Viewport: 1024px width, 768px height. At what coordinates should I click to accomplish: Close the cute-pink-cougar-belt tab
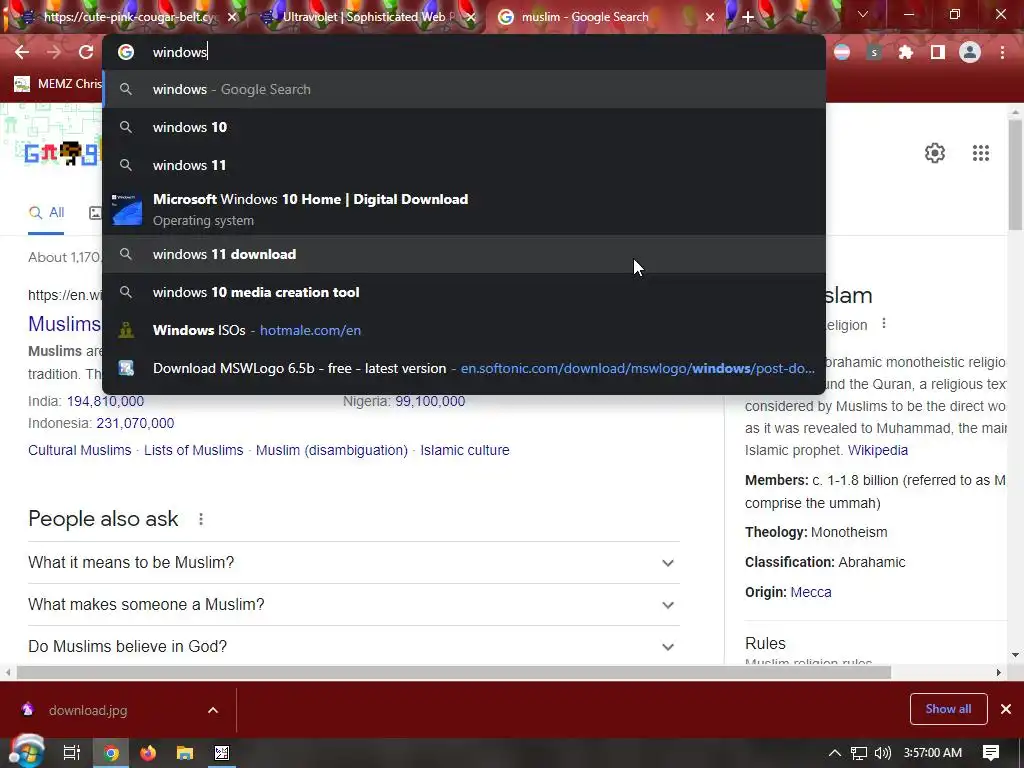pos(232,18)
